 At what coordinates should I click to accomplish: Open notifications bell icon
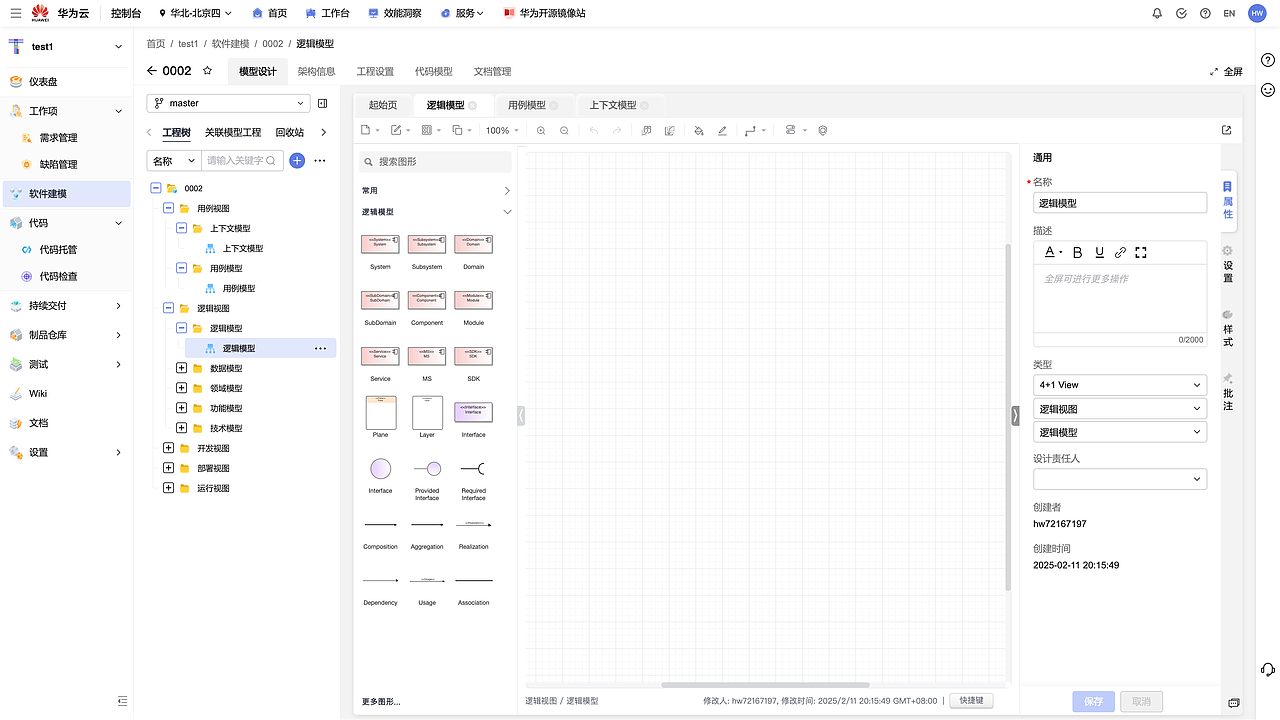tap(1157, 13)
